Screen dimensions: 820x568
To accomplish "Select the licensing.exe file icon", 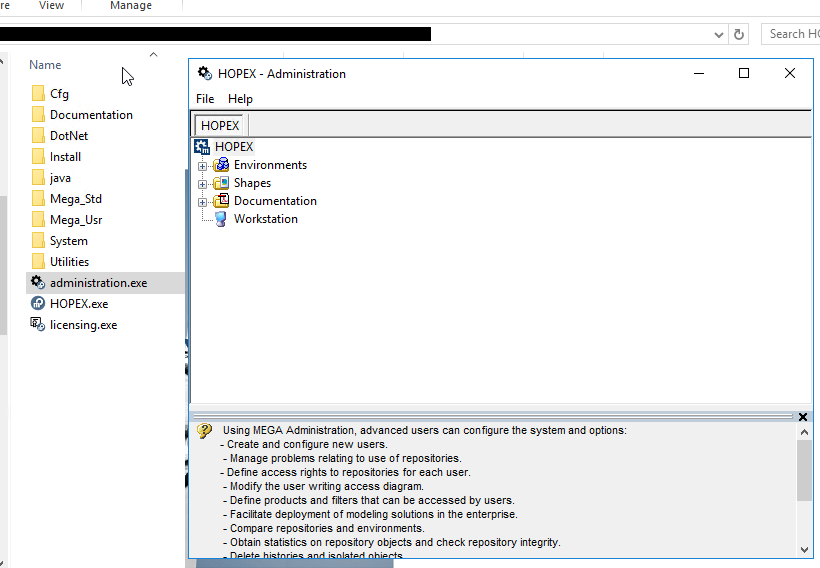I will tap(38, 325).
